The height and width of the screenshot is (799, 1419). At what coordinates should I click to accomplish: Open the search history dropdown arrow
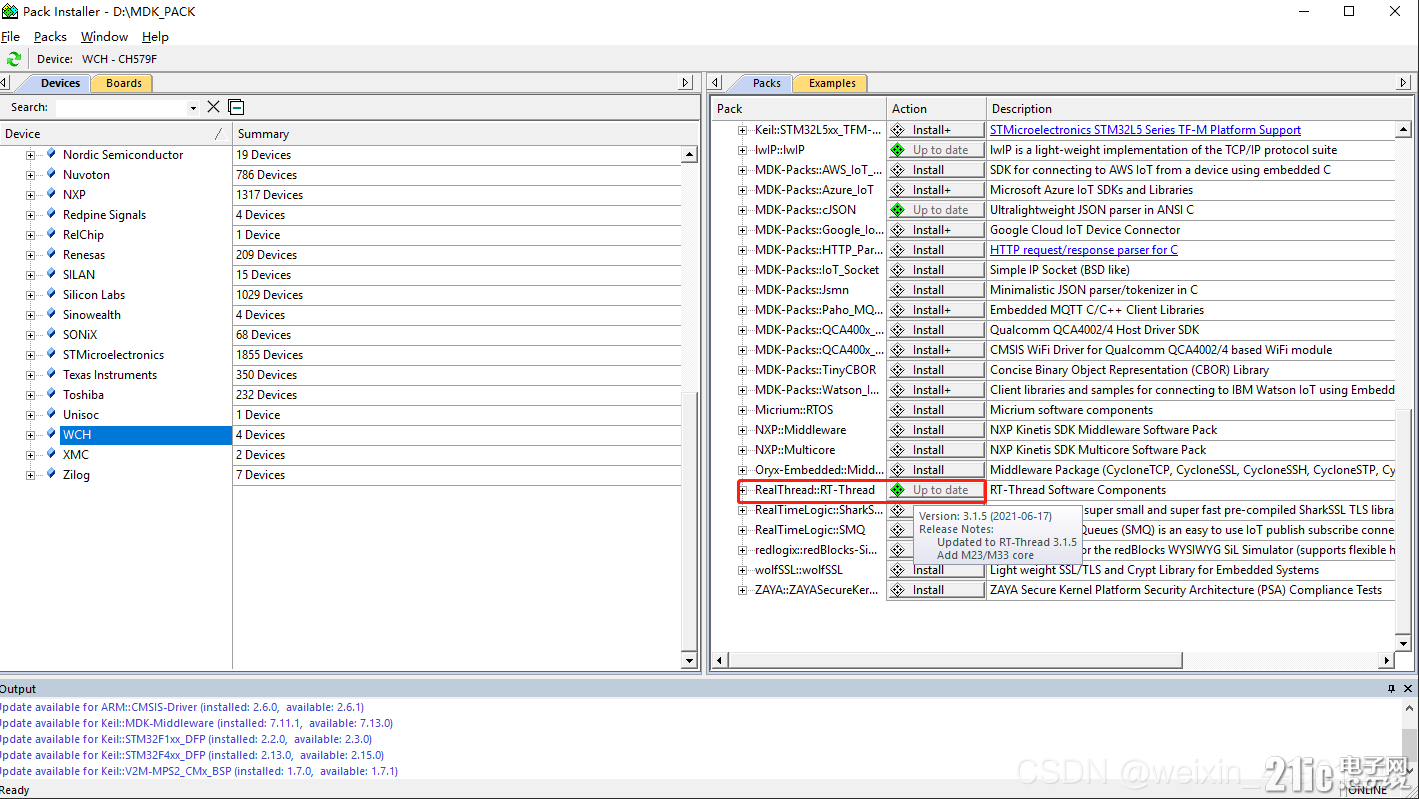193,108
